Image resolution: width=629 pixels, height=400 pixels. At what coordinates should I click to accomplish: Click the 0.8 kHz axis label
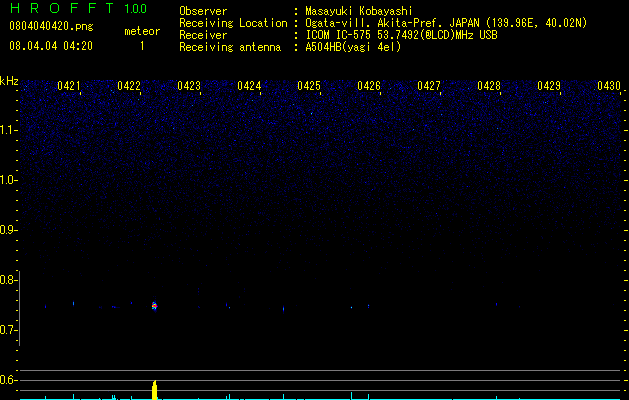pyautogui.click(x=8, y=280)
